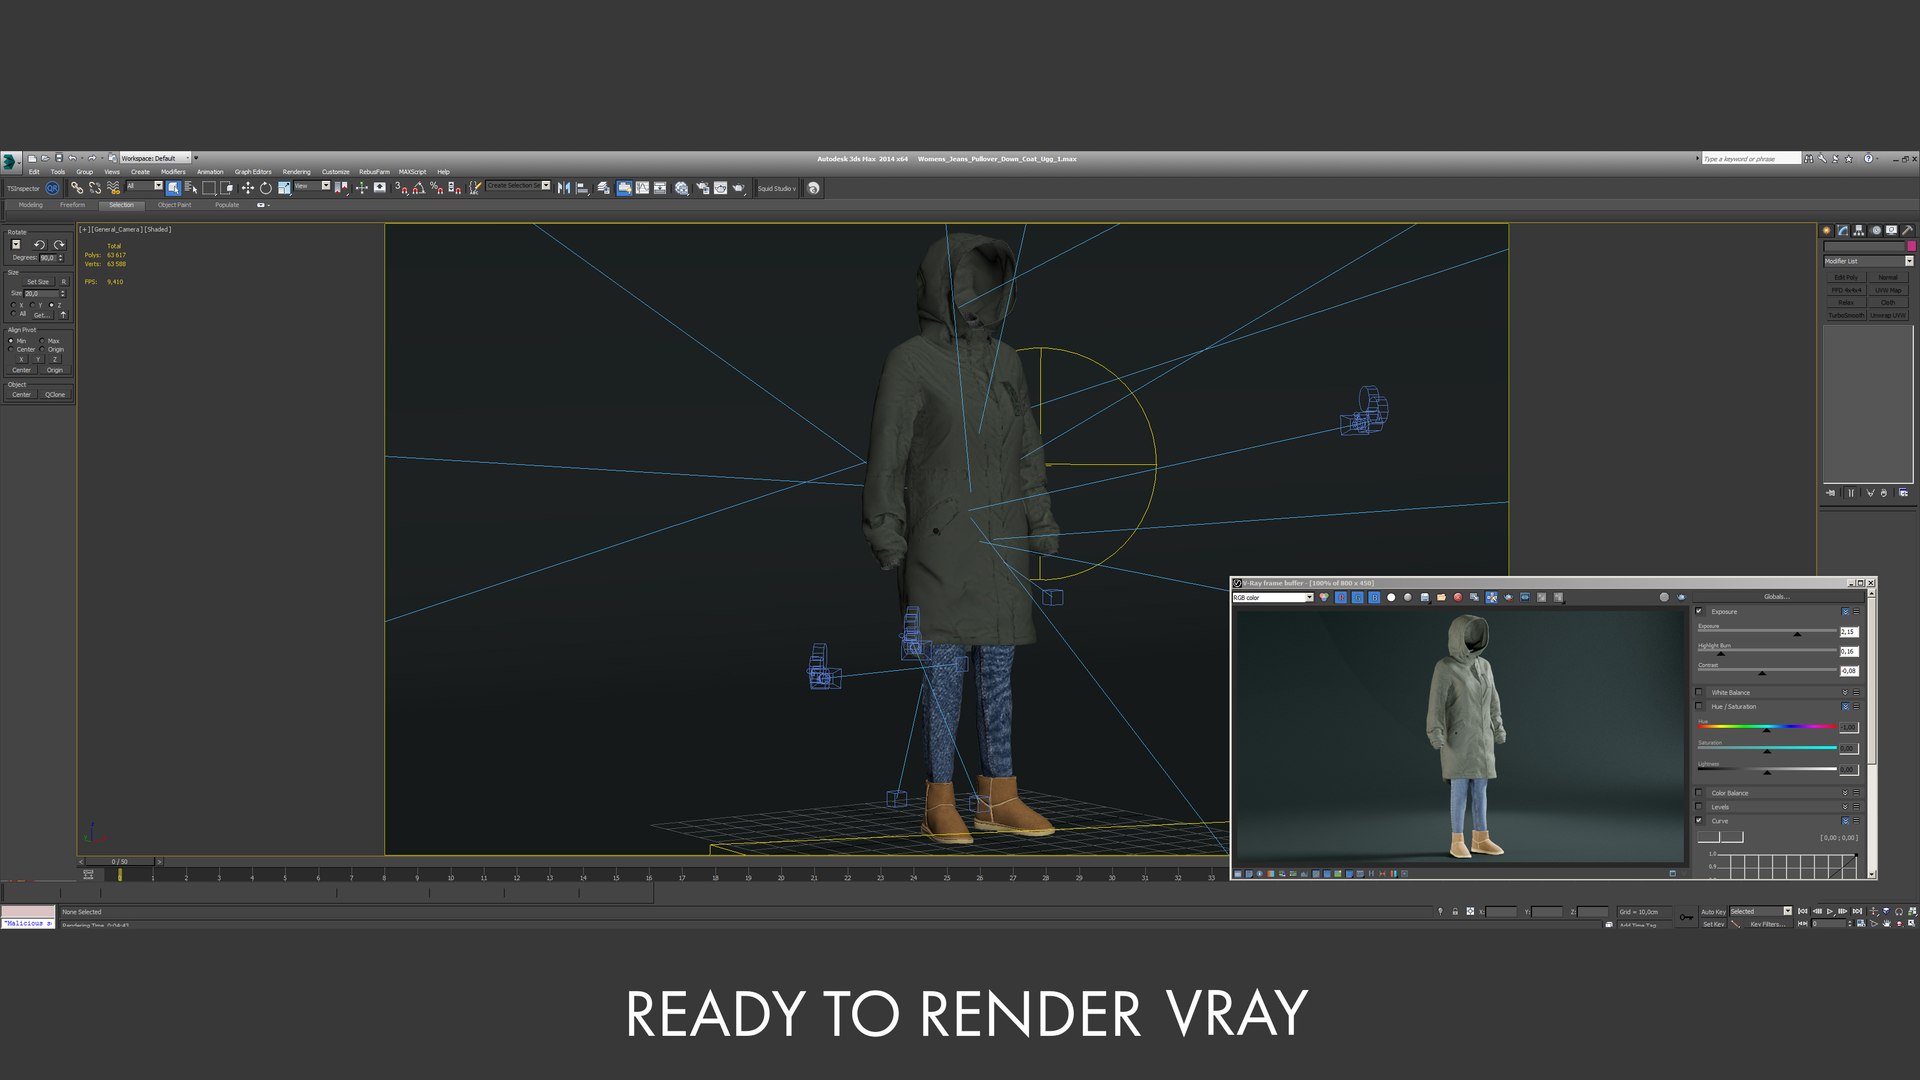Open Render Setup dialog
The image size is (1920, 1080).
[x=702, y=187]
